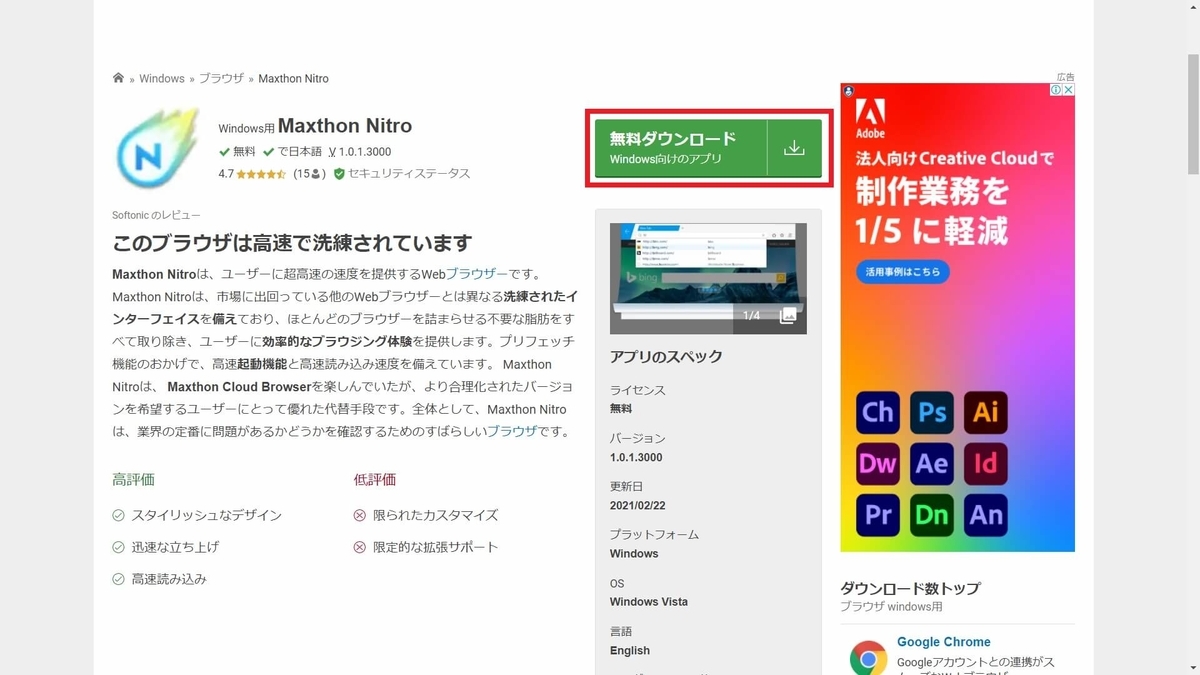Click the 1/4 image counter
1200x675 pixels.
pyautogui.click(x=751, y=316)
